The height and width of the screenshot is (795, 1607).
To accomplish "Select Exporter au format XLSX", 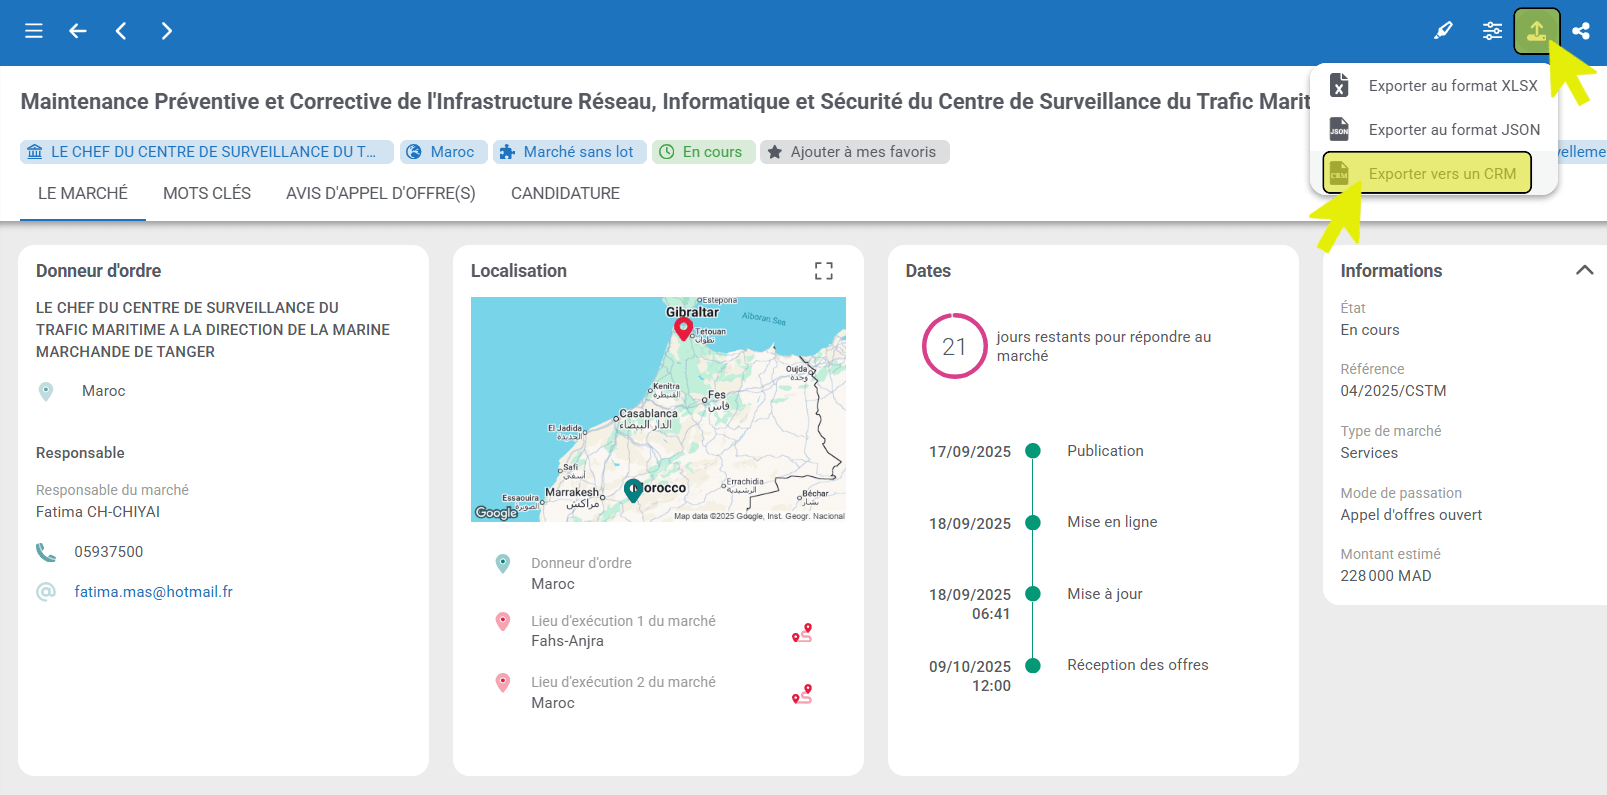I will coord(1452,86).
